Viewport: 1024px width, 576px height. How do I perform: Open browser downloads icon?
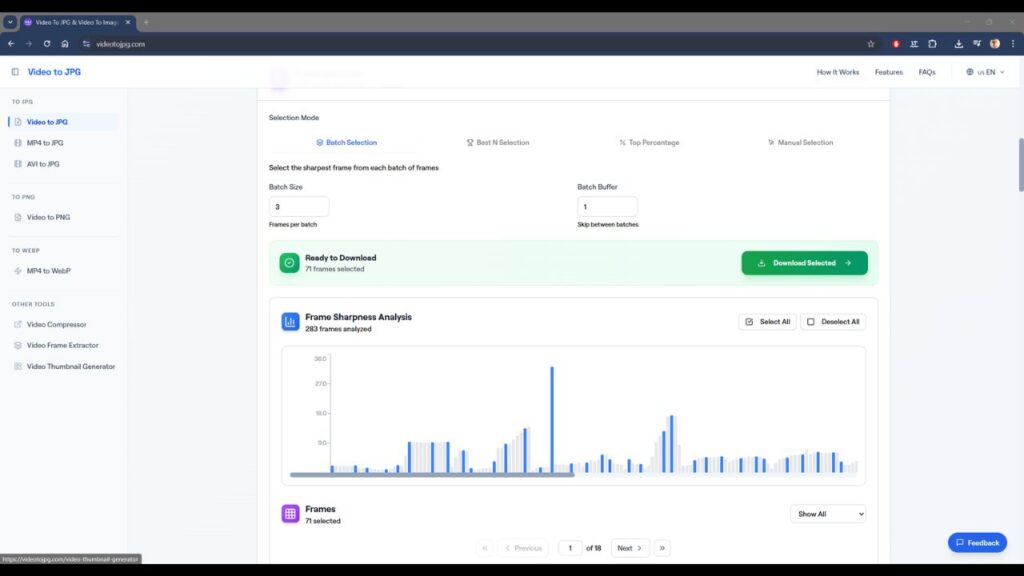(x=959, y=44)
